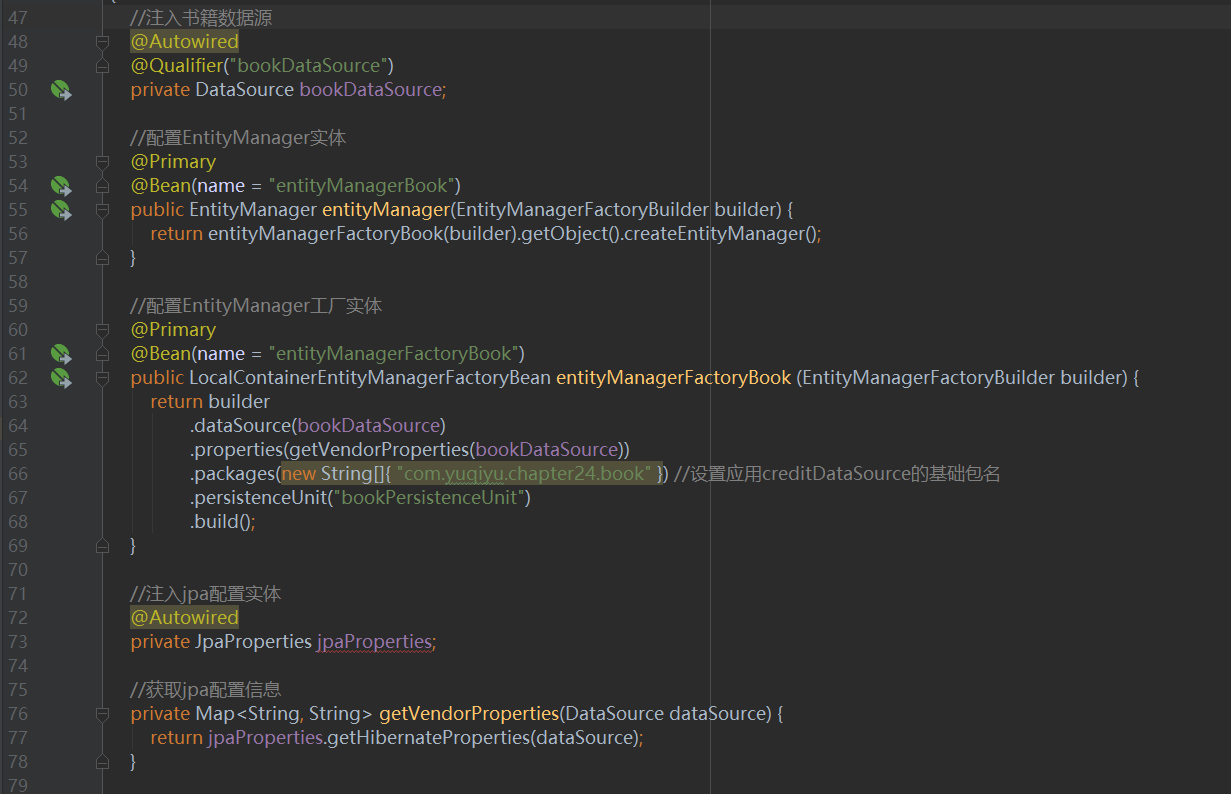
Task: Click Map<String, String> return type on line 76
Action: click(284, 714)
